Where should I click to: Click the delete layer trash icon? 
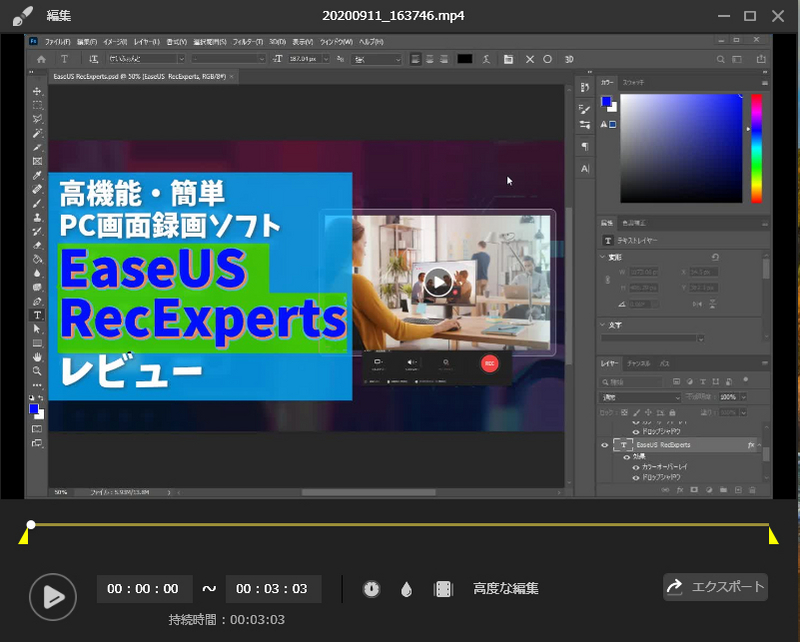tap(752, 490)
